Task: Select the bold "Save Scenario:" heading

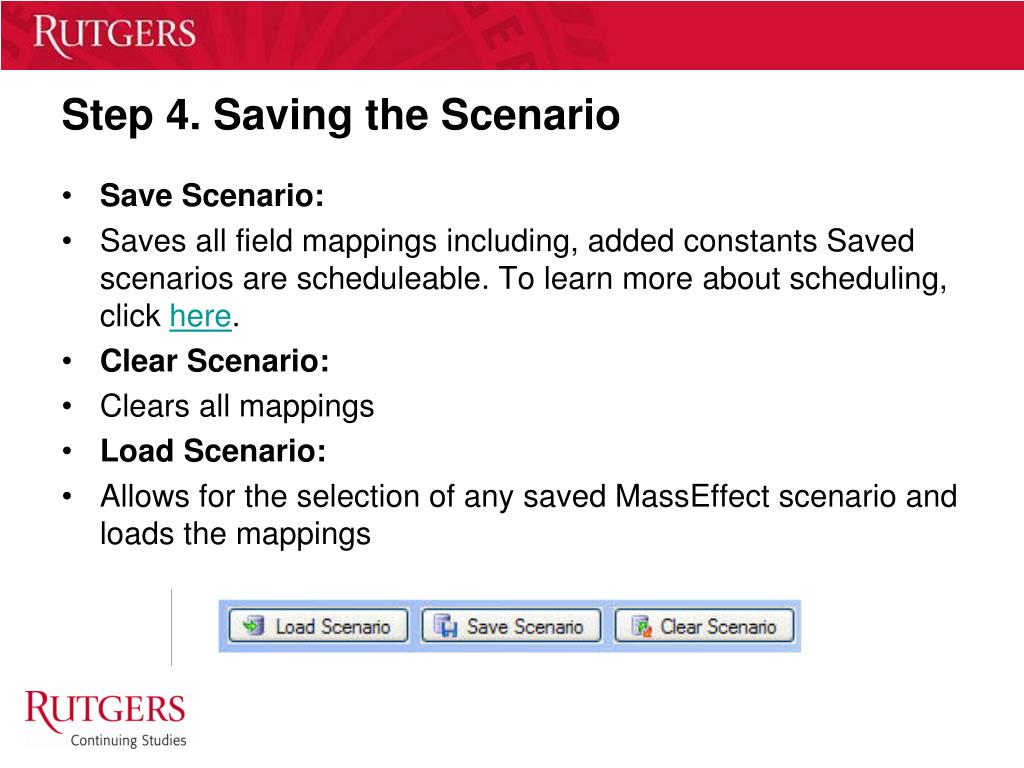Action: pyautogui.click(x=212, y=195)
